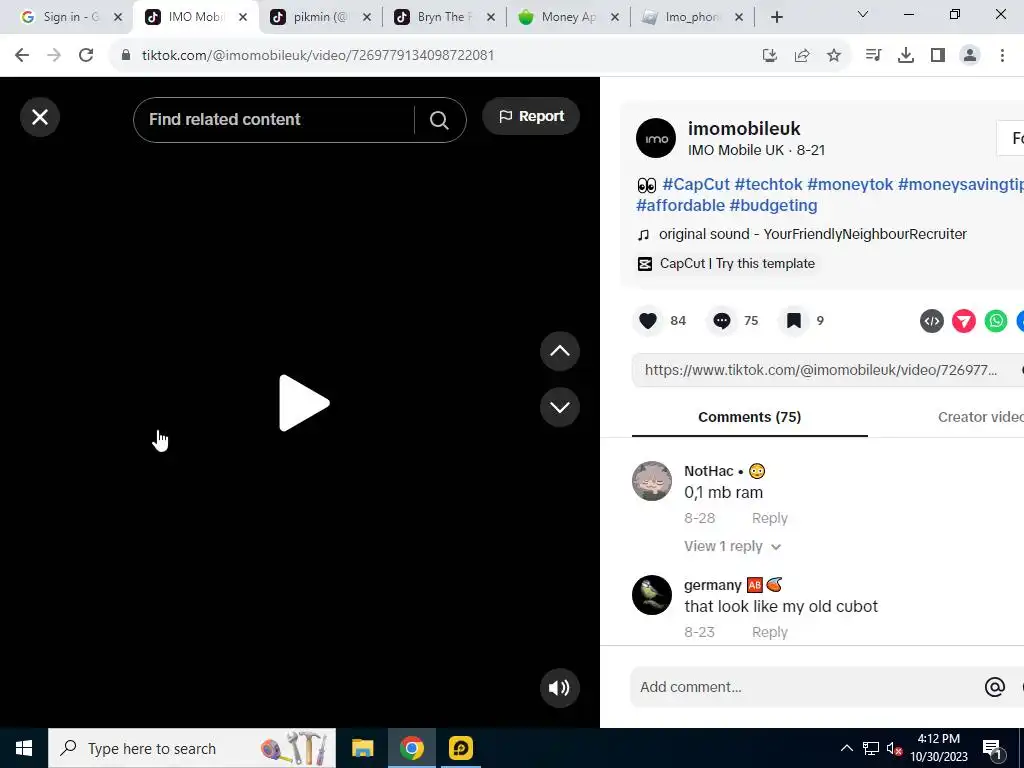Open Chrome profile avatar icon
The width and height of the screenshot is (1024, 768).
coord(970,56)
